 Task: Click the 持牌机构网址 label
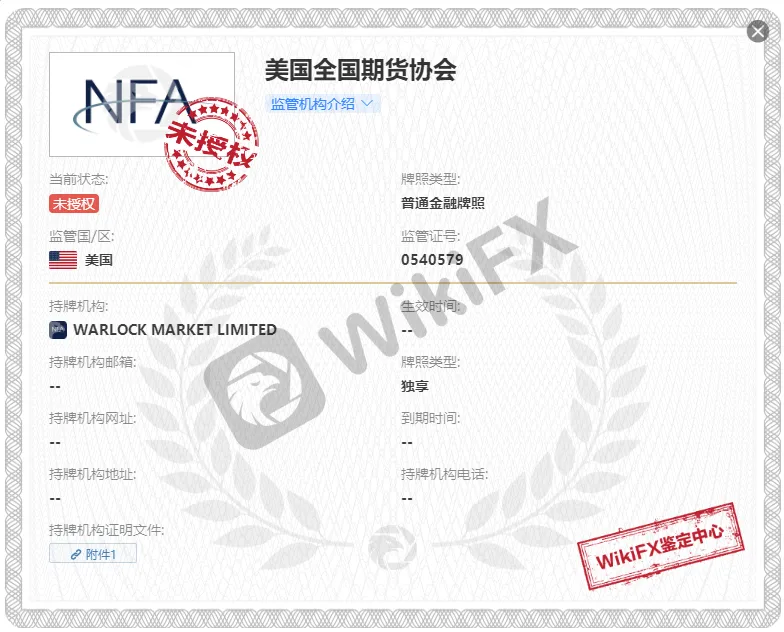point(92,418)
